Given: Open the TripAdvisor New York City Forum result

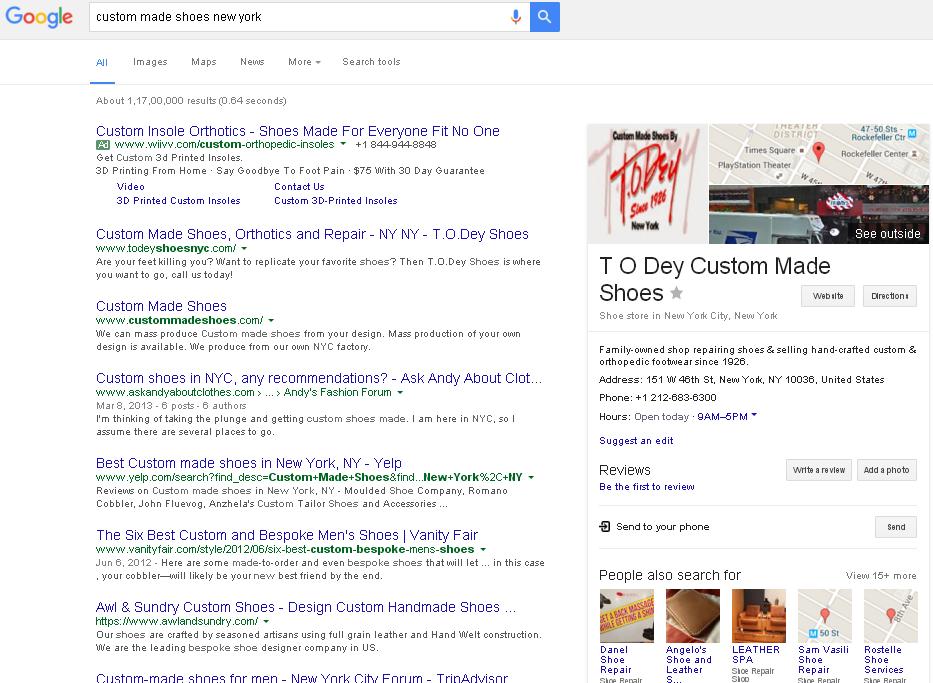Looking at the screenshot, I should 302,678.
